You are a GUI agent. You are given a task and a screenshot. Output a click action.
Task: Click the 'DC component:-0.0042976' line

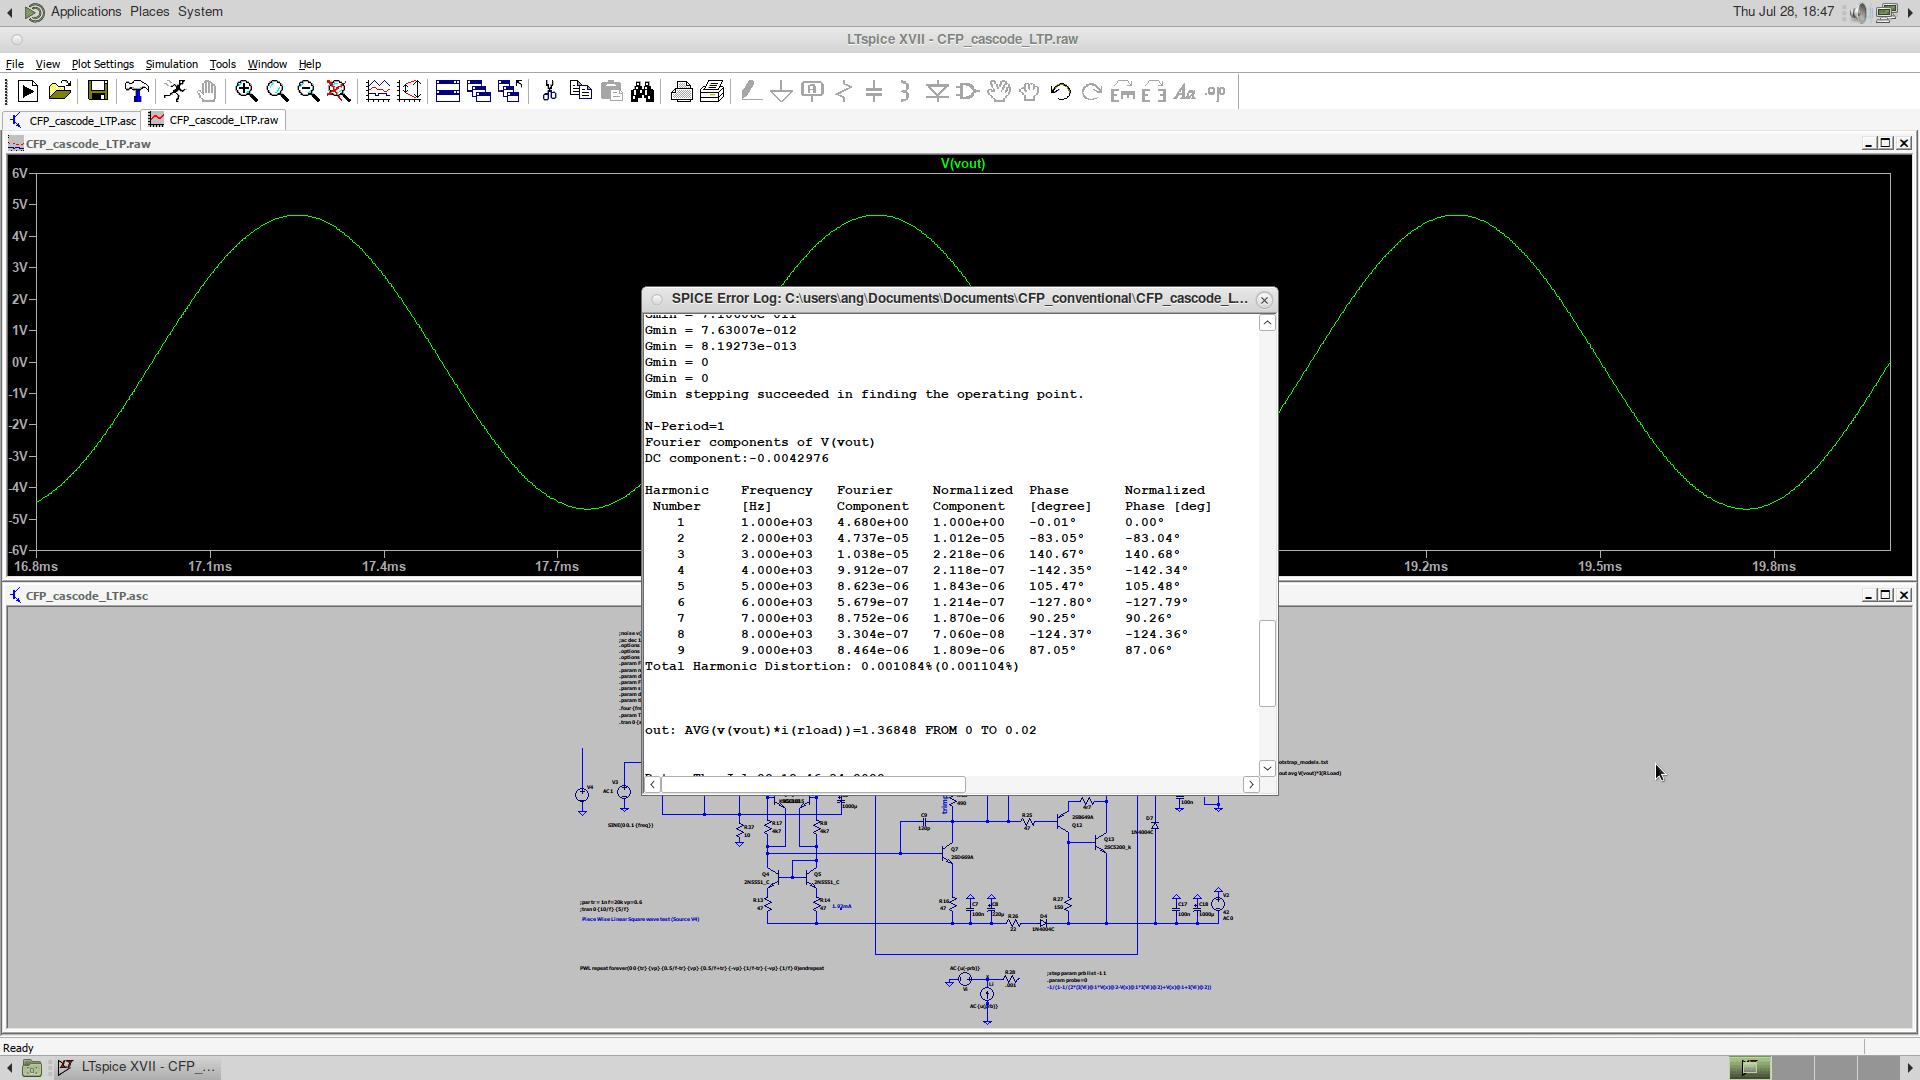click(737, 458)
